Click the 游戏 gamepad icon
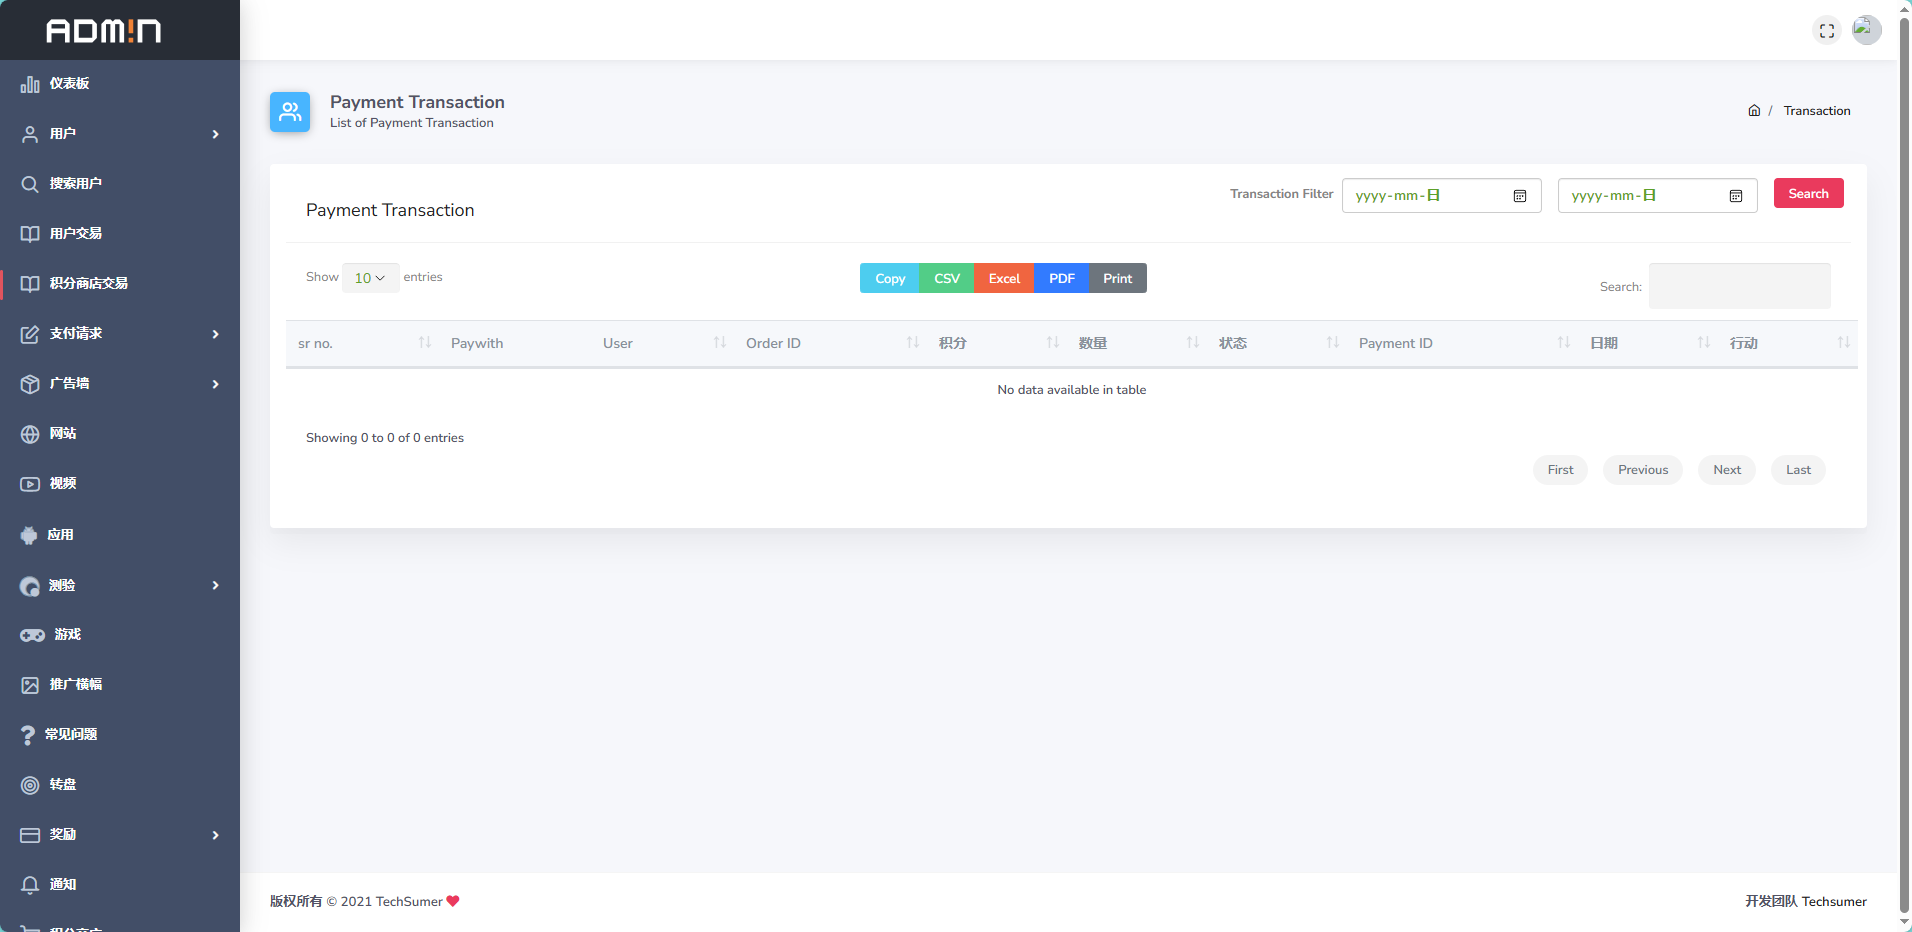This screenshot has height=932, width=1912. 32,635
